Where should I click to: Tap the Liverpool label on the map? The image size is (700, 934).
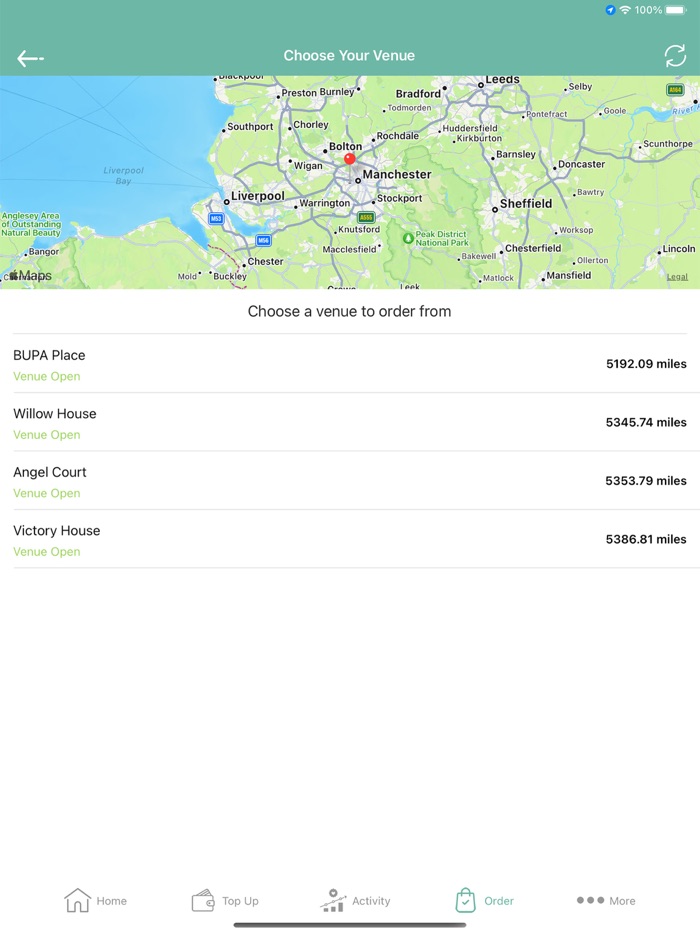click(x=257, y=196)
